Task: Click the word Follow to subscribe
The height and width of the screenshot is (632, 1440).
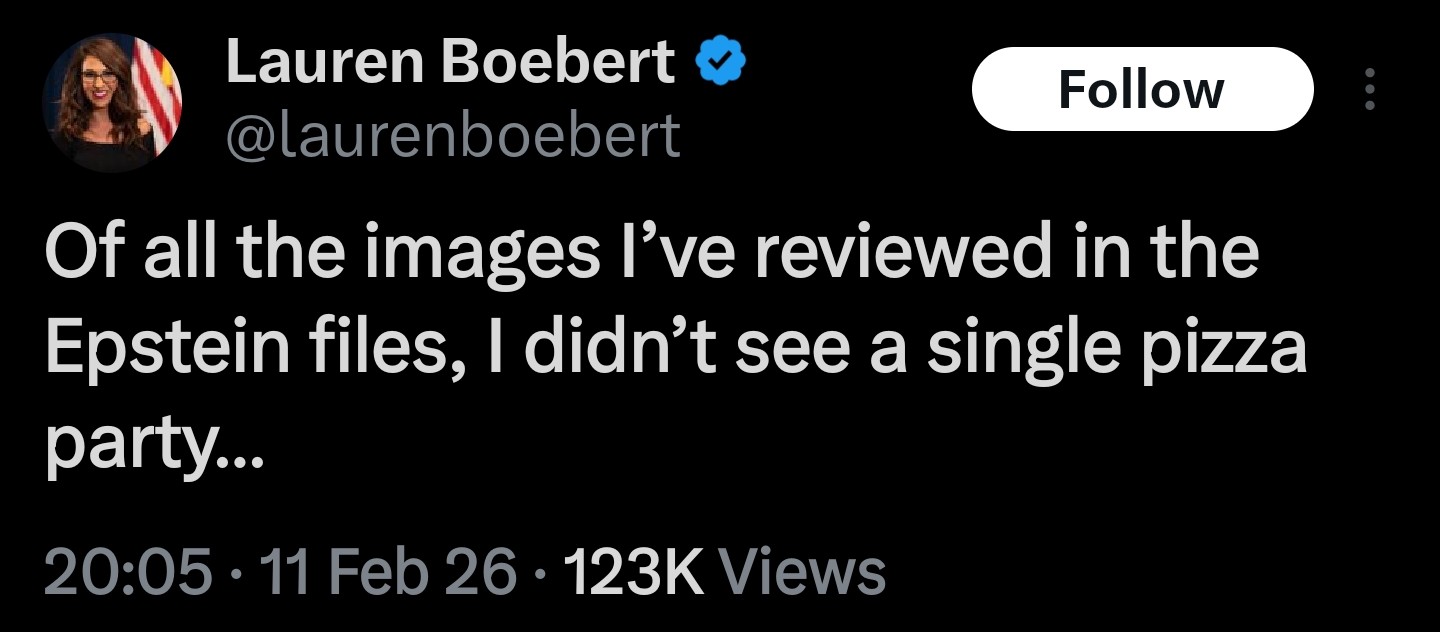Action: 1141,89
